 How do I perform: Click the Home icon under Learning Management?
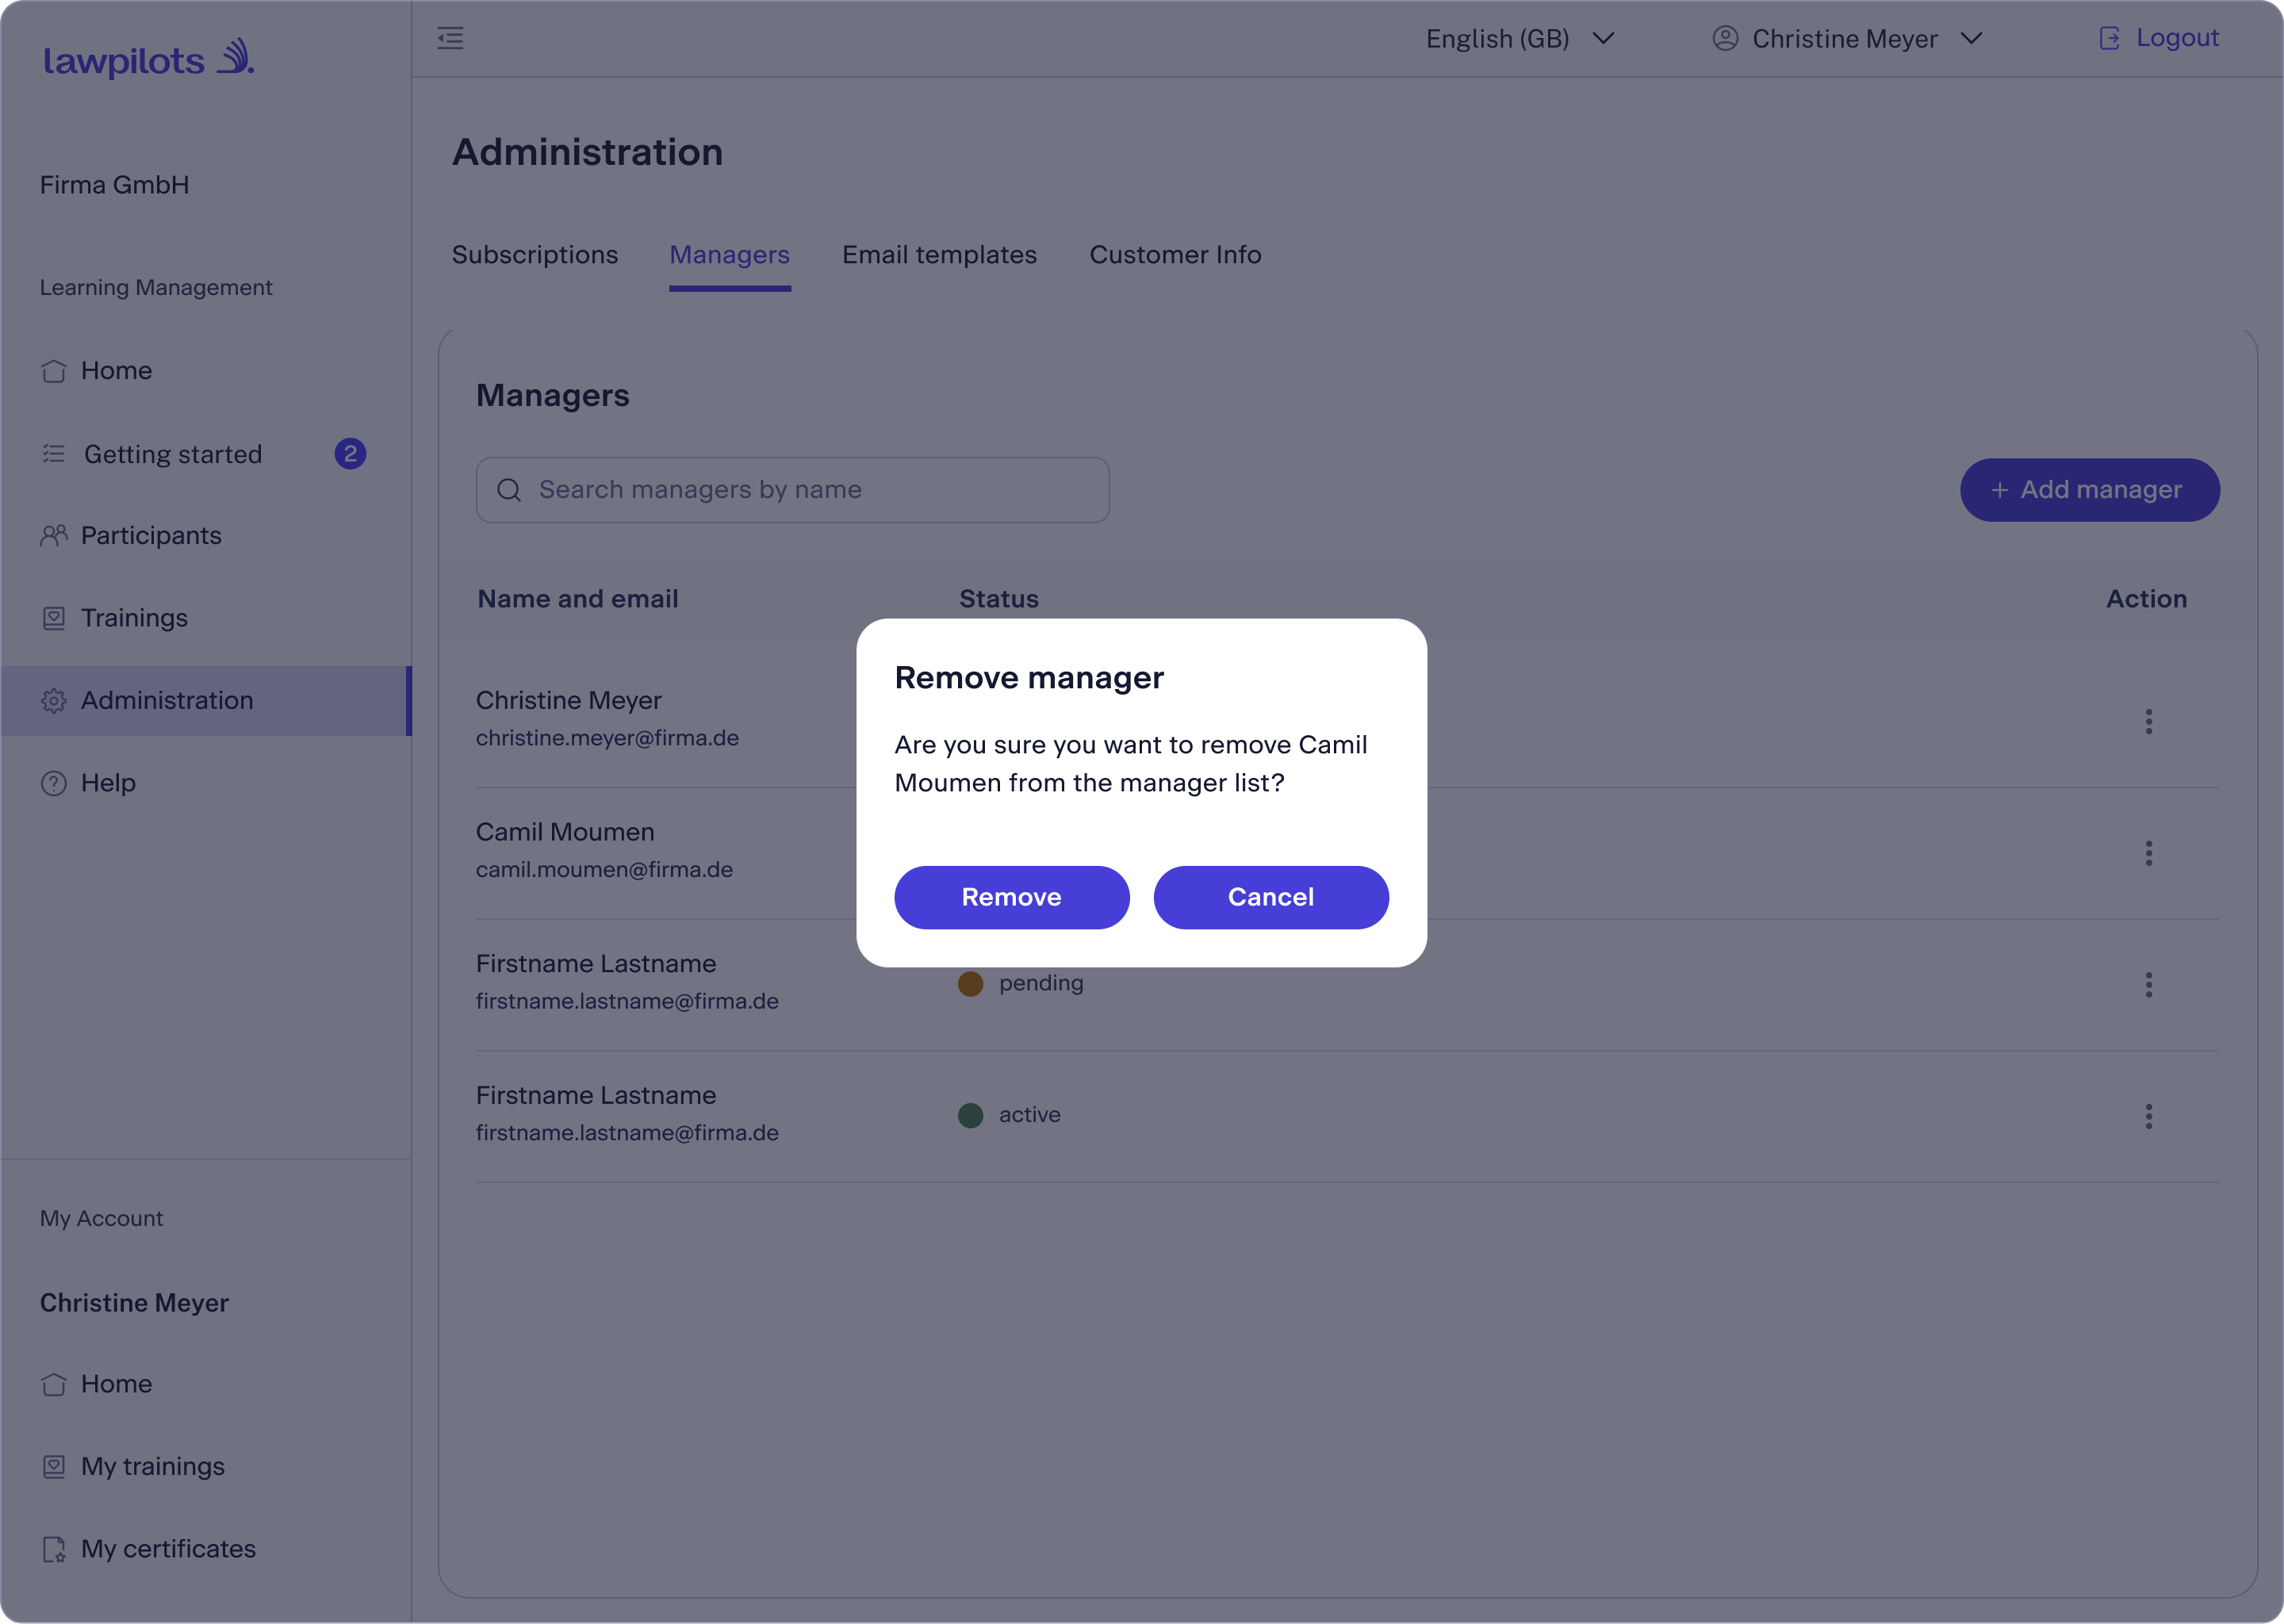point(54,371)
